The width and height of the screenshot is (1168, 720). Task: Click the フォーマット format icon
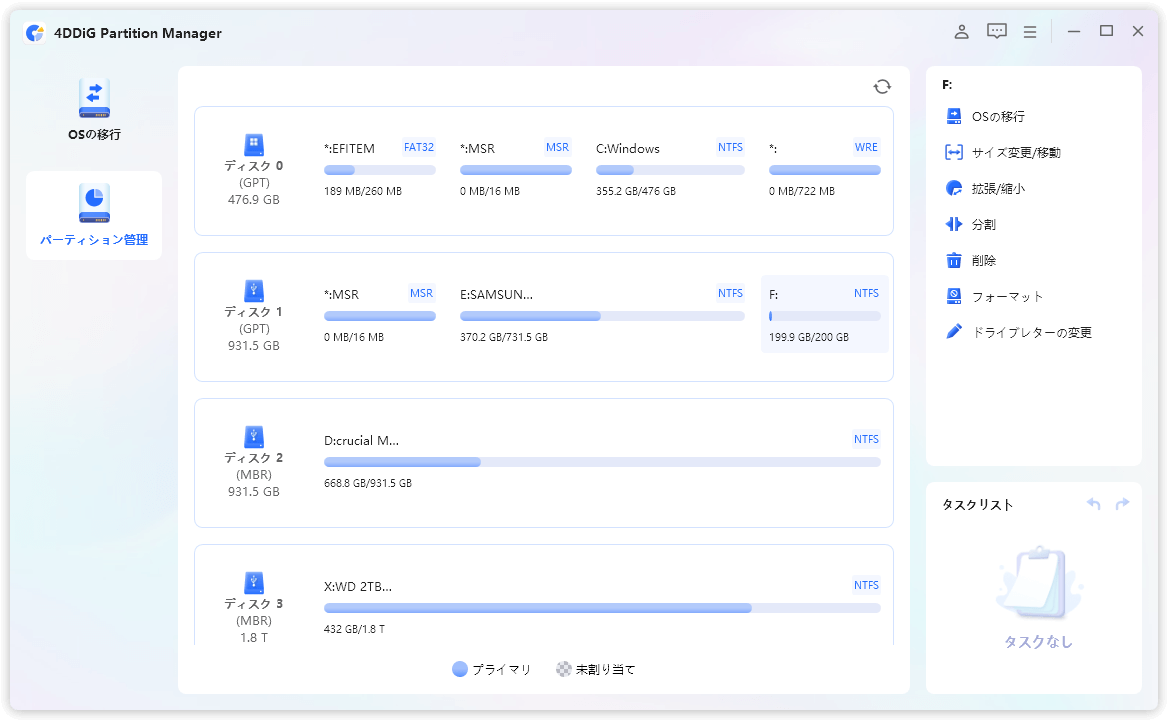[953, 296]
